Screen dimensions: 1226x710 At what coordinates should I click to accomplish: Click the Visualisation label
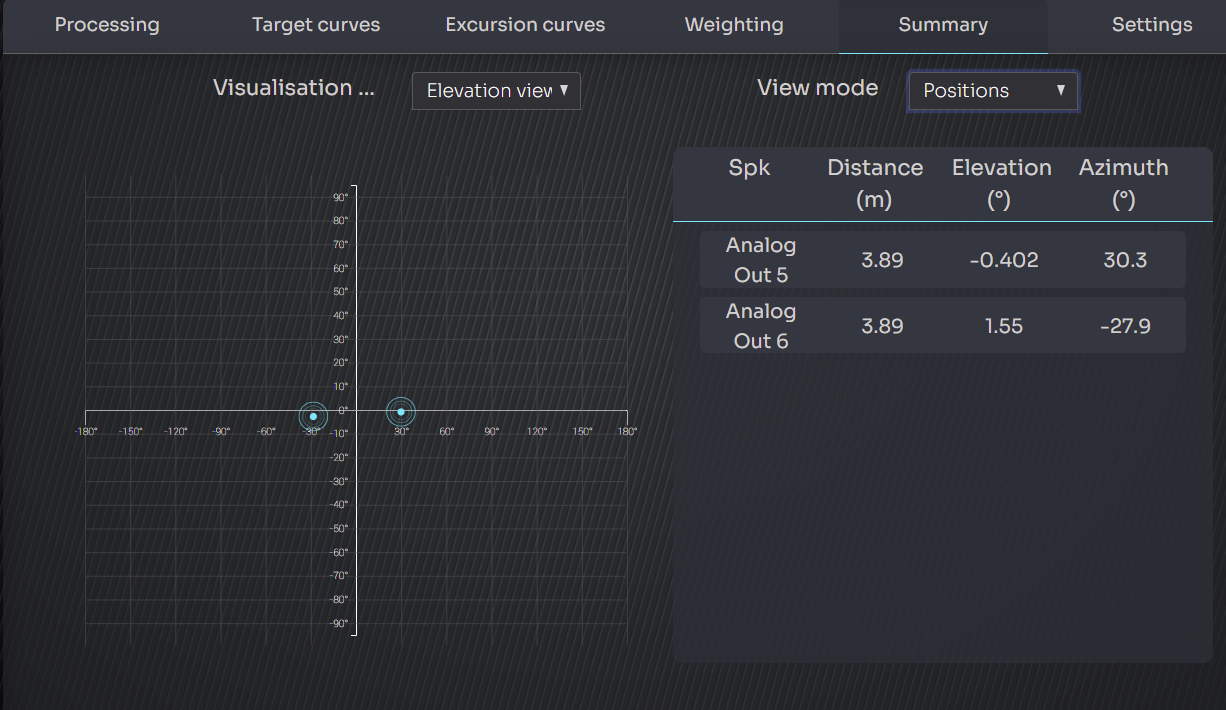[294, 88]
